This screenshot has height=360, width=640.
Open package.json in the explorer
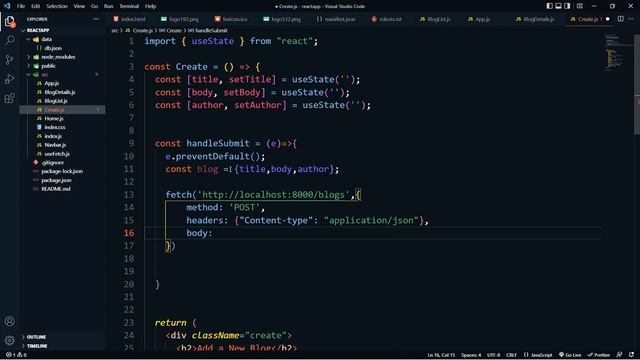56,180
